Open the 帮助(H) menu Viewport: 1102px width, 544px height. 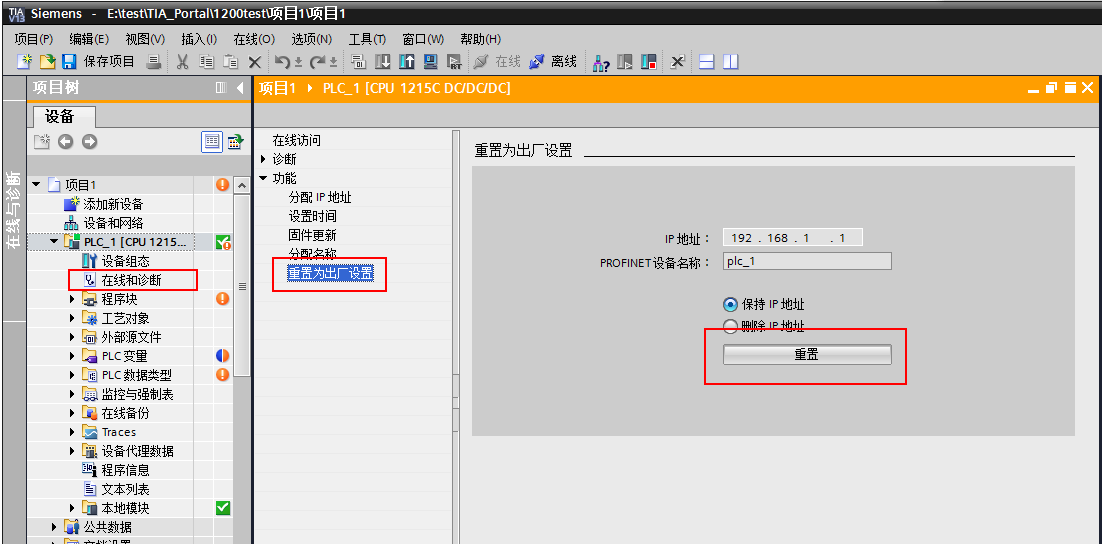tap(481, 39)
